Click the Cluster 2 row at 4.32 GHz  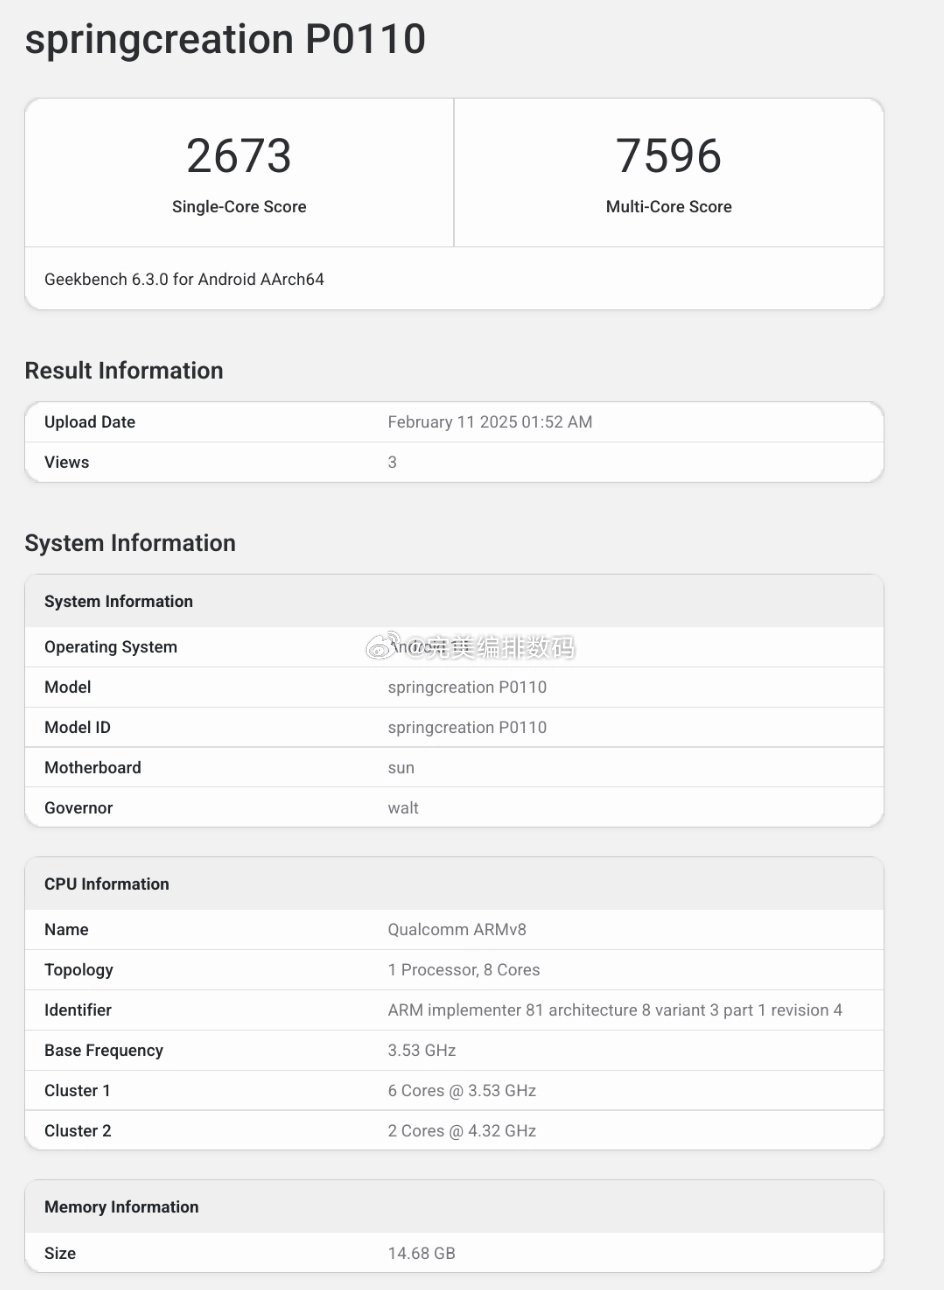(x=452, y=1130)
